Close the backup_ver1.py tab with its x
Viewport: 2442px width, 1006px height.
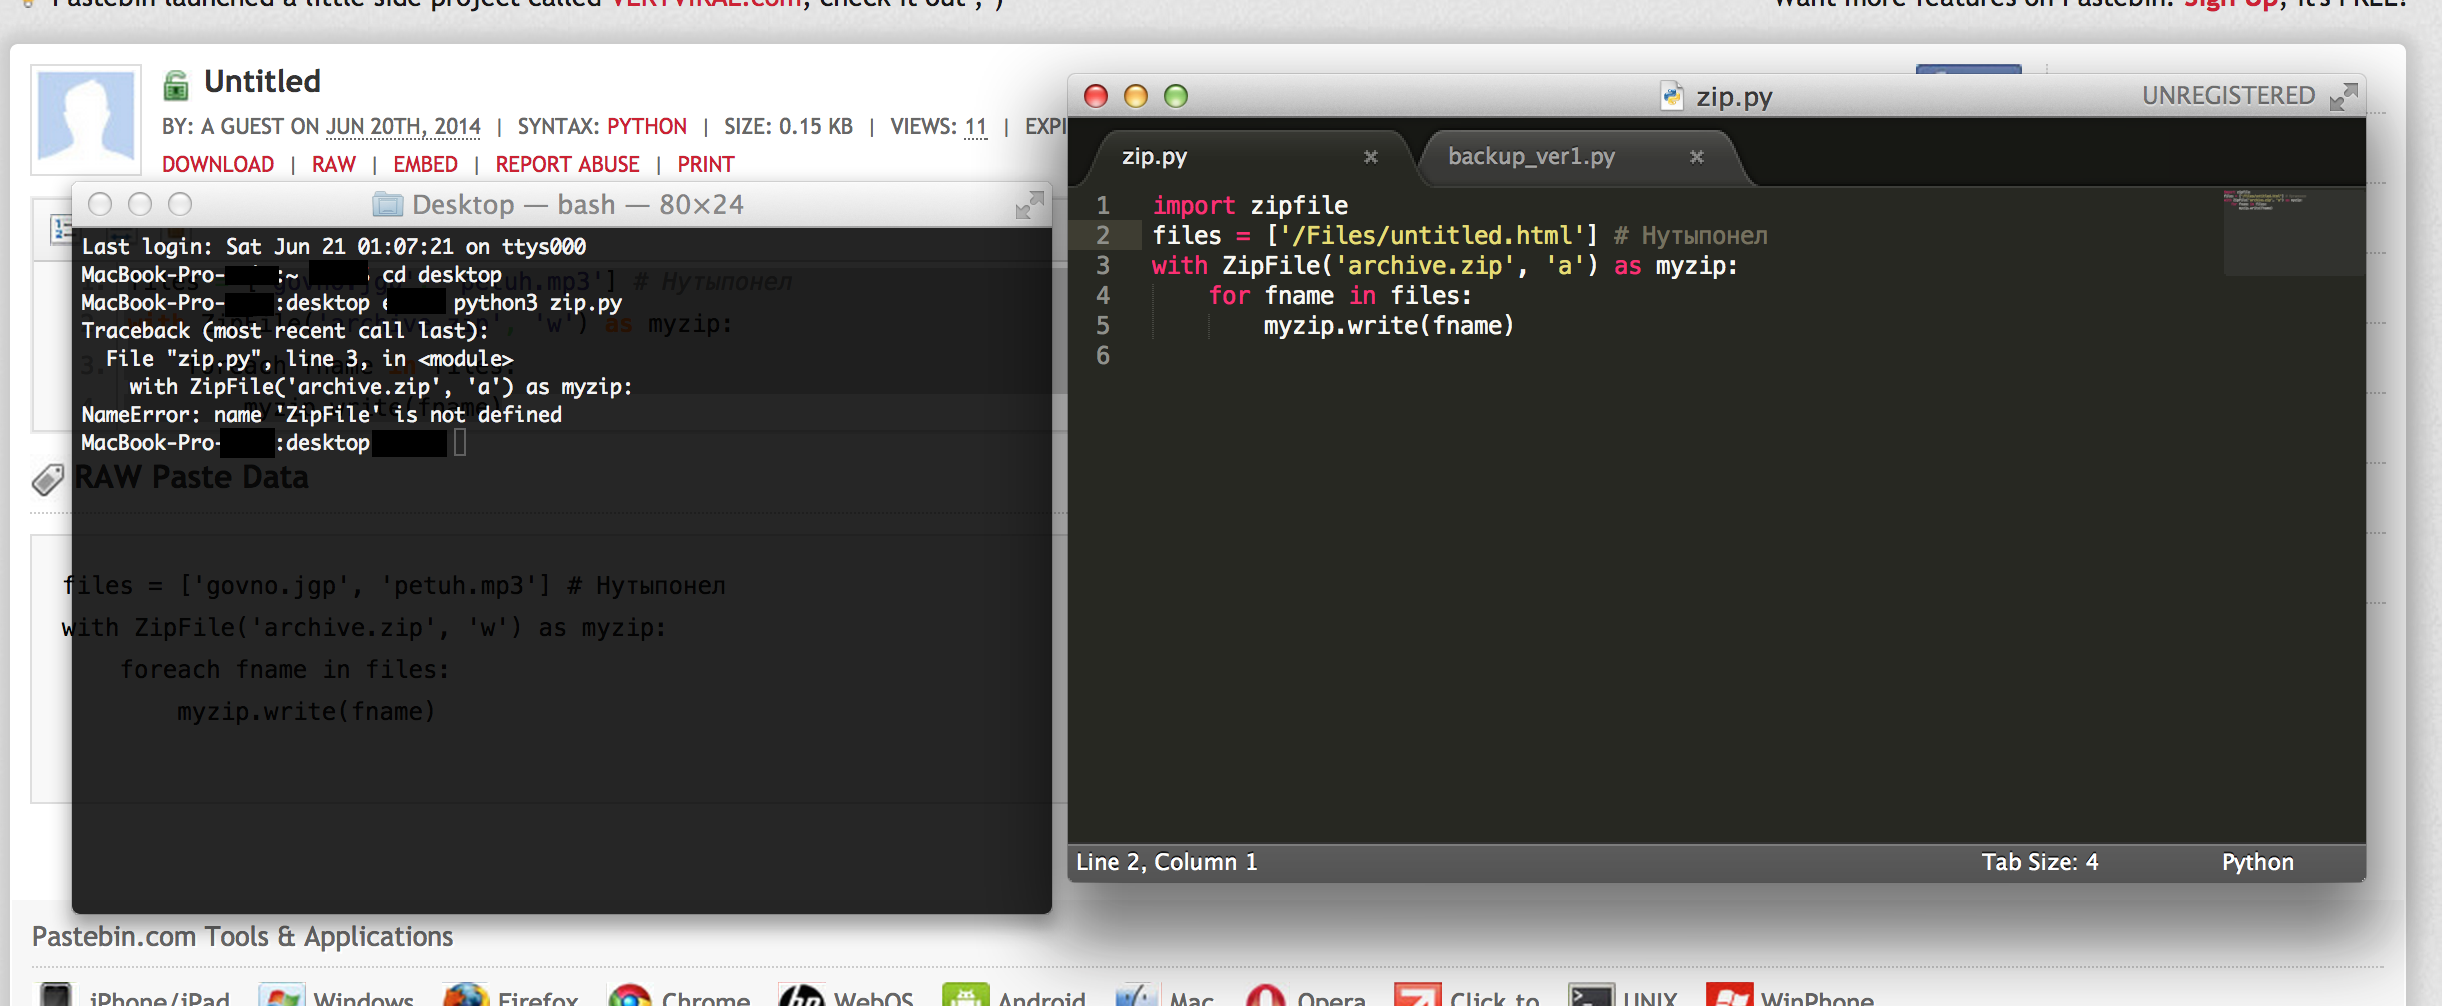pos(1697,157)
